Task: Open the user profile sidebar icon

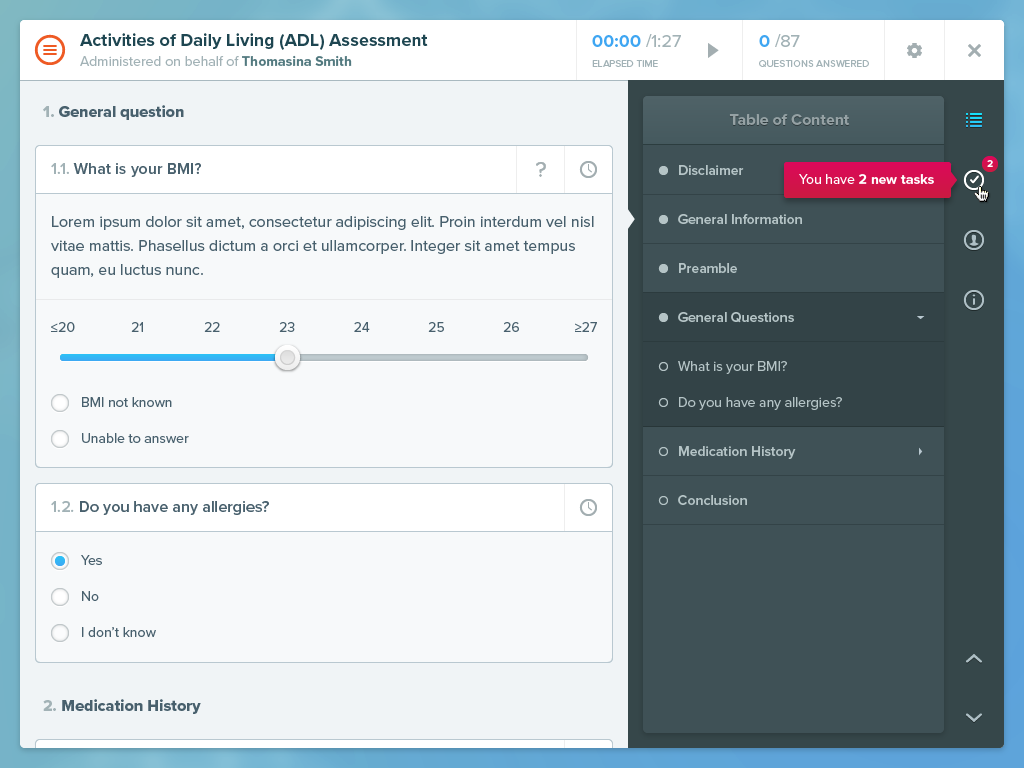Action: [x=974, y=240]
